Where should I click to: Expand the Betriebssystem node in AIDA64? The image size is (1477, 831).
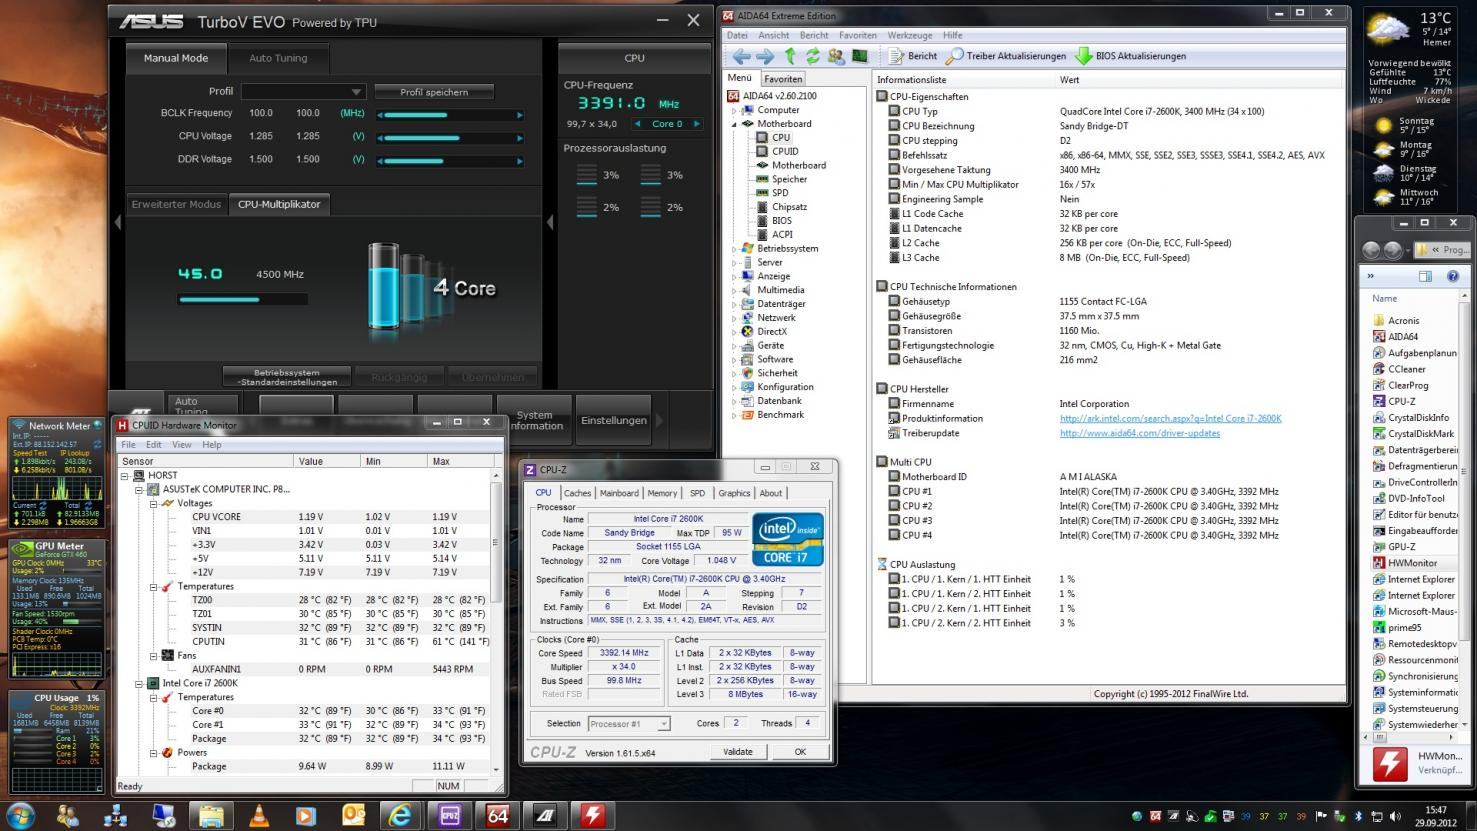click(x=735, y=248)
